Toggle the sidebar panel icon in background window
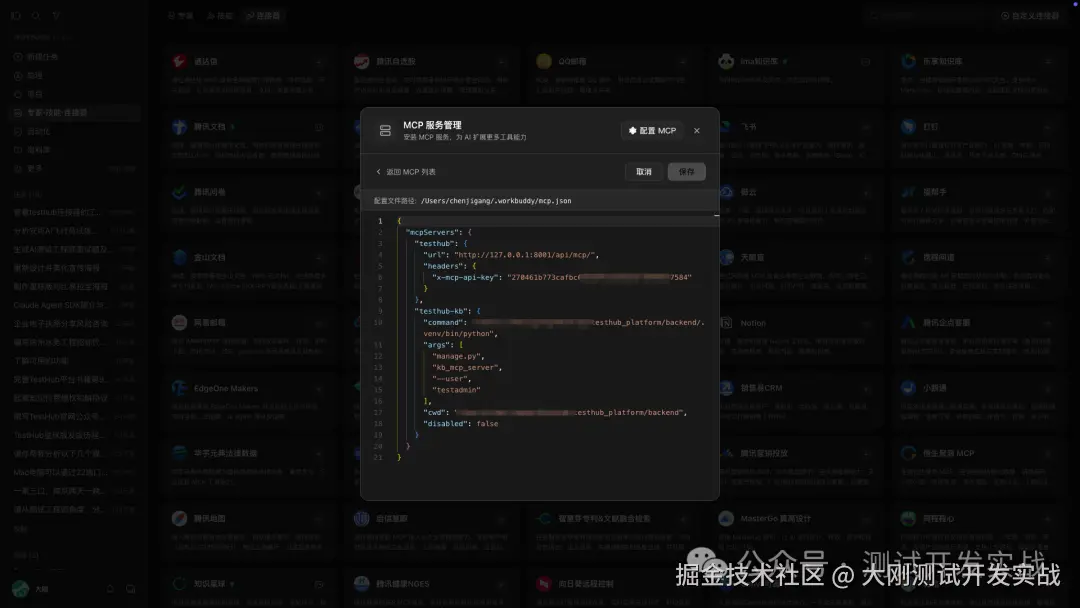Image resolution: width=1080 pixels, height=608 pixels. [17, 15]
